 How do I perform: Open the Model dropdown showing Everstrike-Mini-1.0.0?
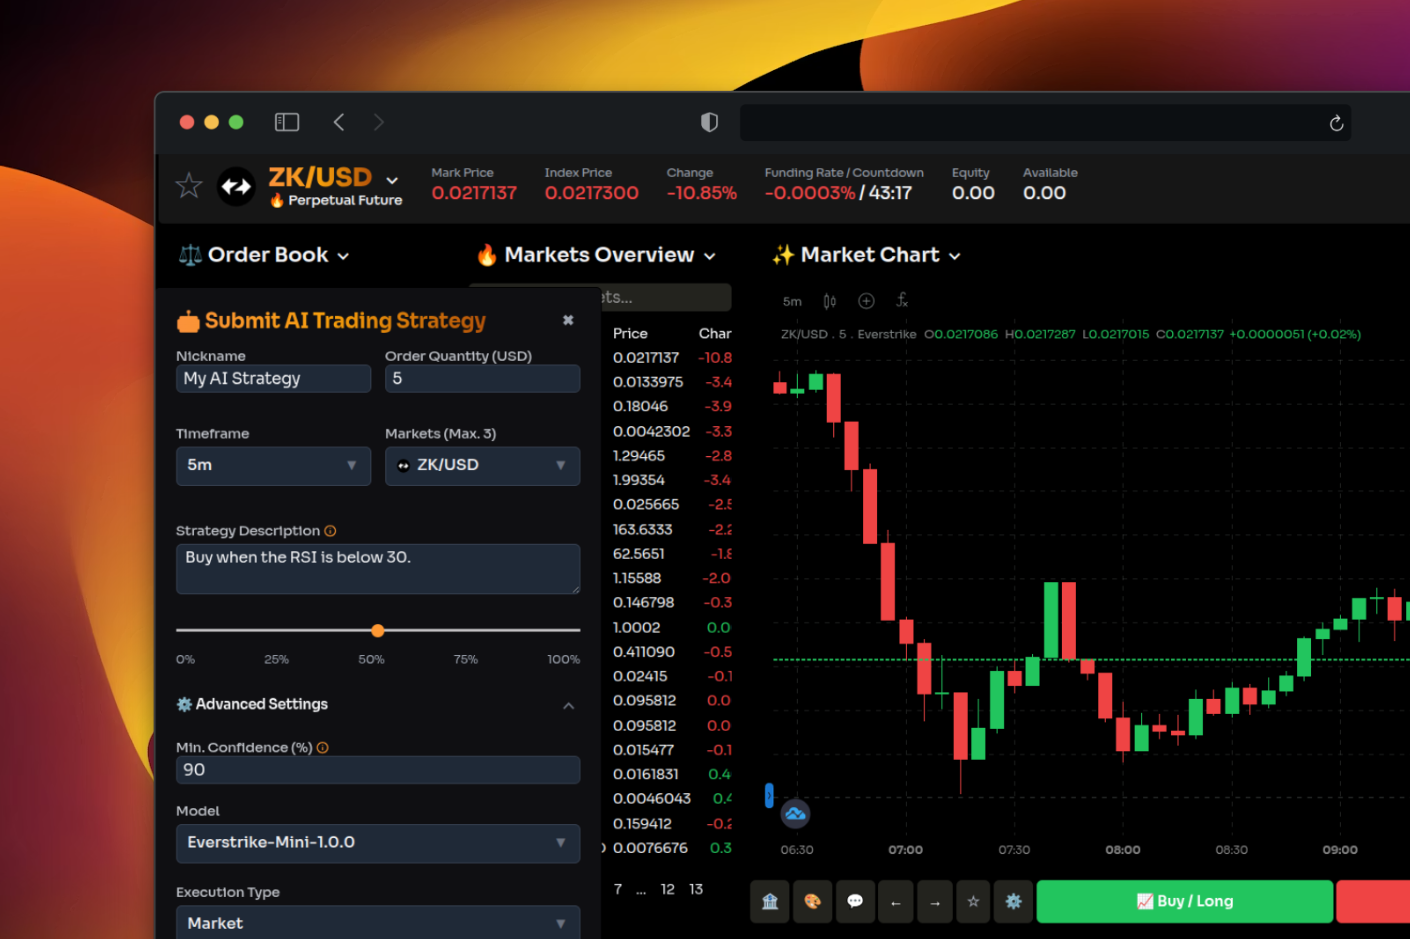point(377,843)
